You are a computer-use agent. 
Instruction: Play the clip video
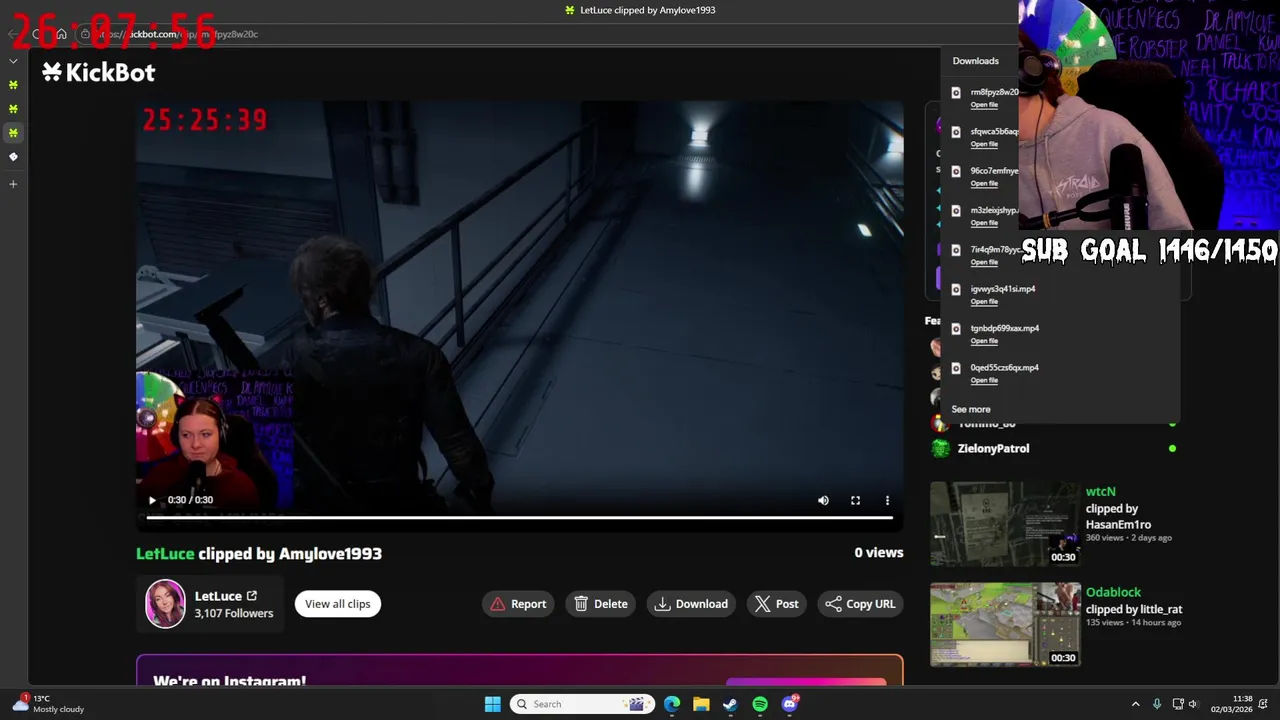(152, 500)
